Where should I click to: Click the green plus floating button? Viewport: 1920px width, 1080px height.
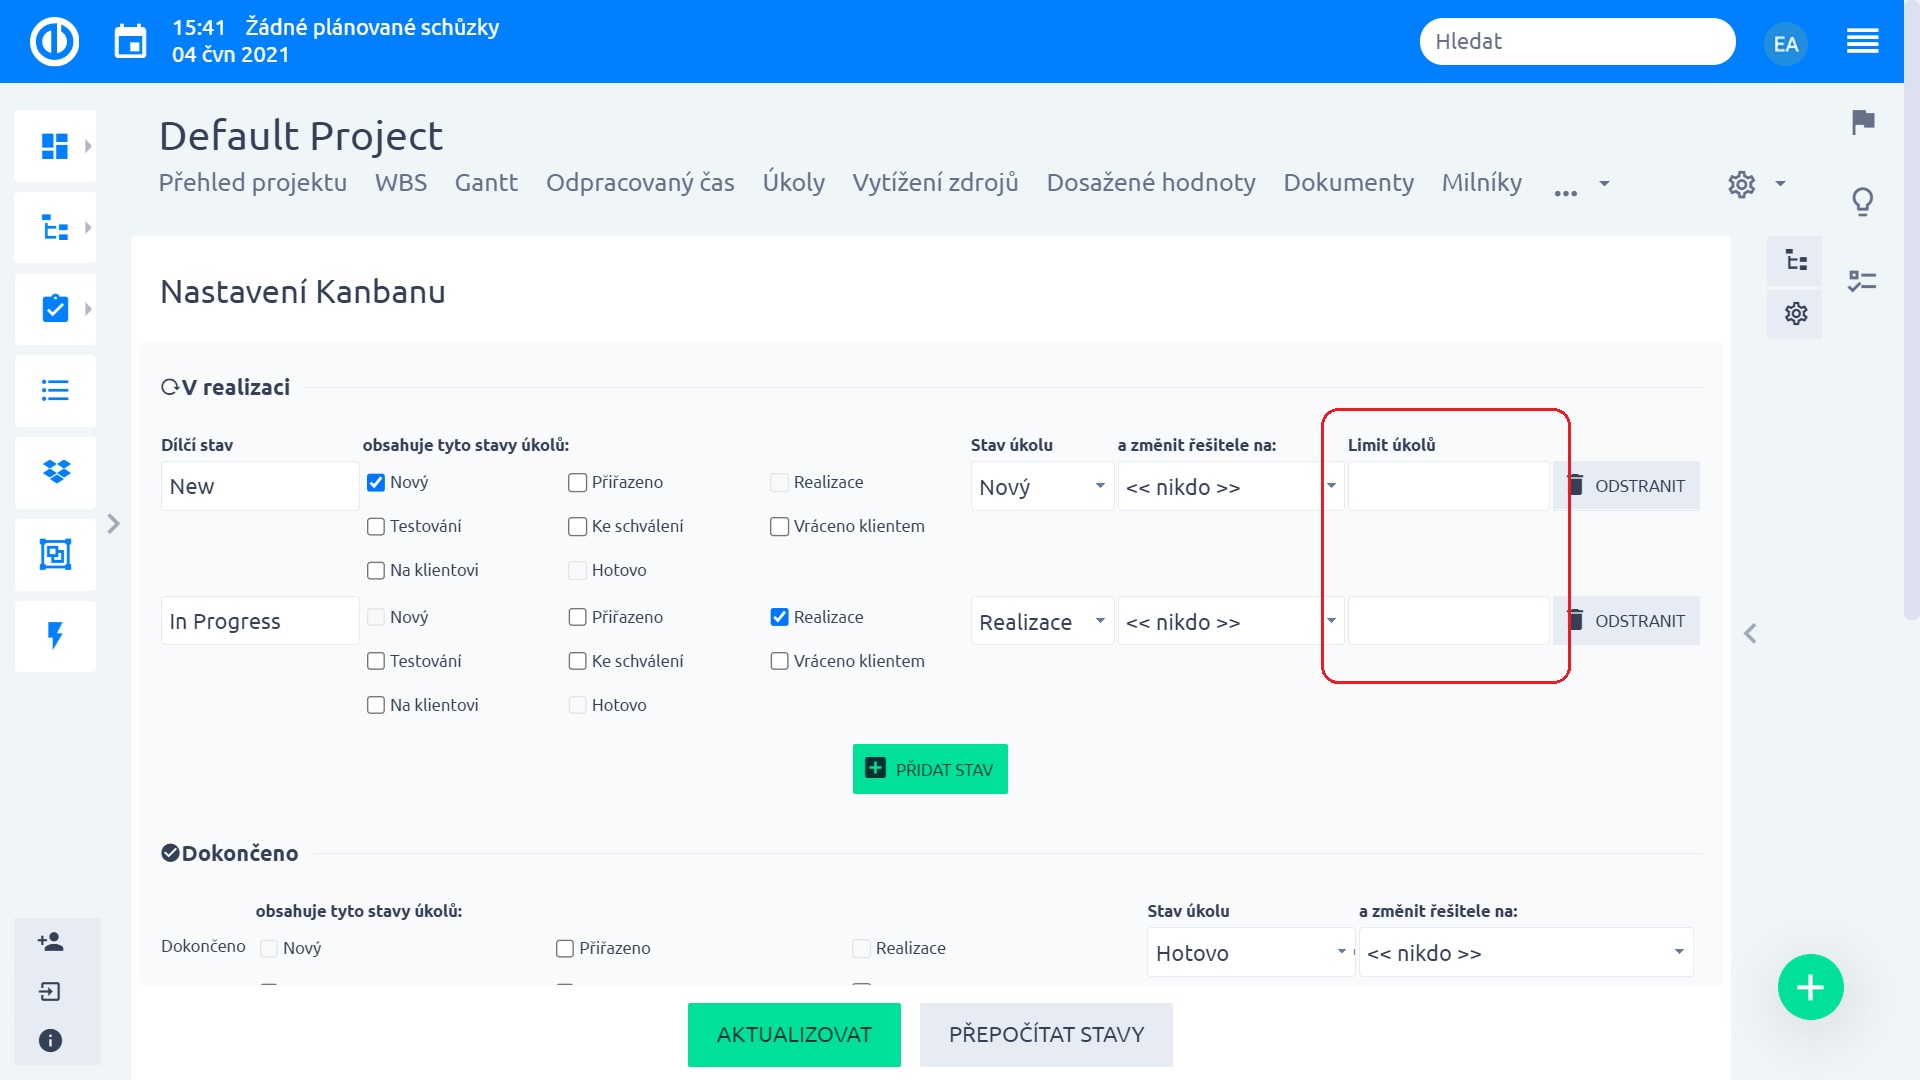pyautogui.click(x=1810, y=988)
